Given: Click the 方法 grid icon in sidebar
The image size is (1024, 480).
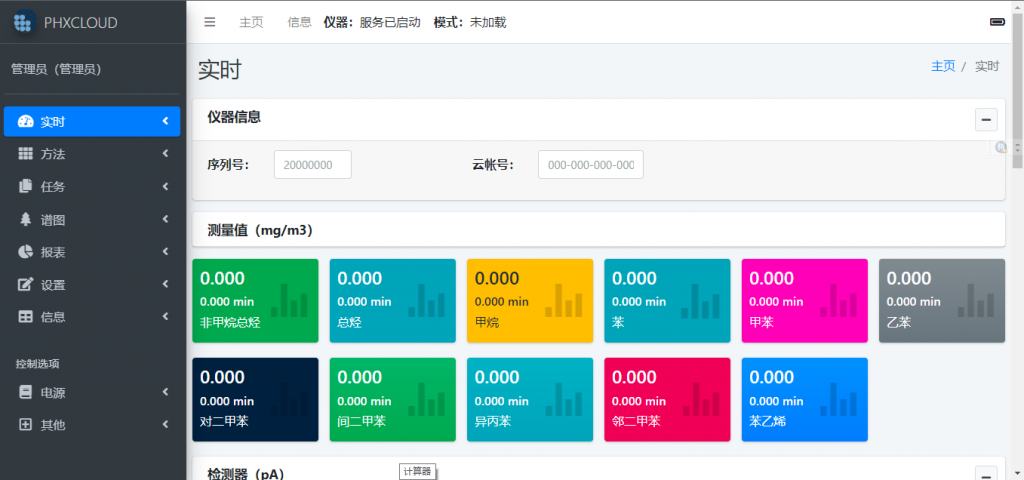Looking at the screenshot, I should click(x=26, y=154).
